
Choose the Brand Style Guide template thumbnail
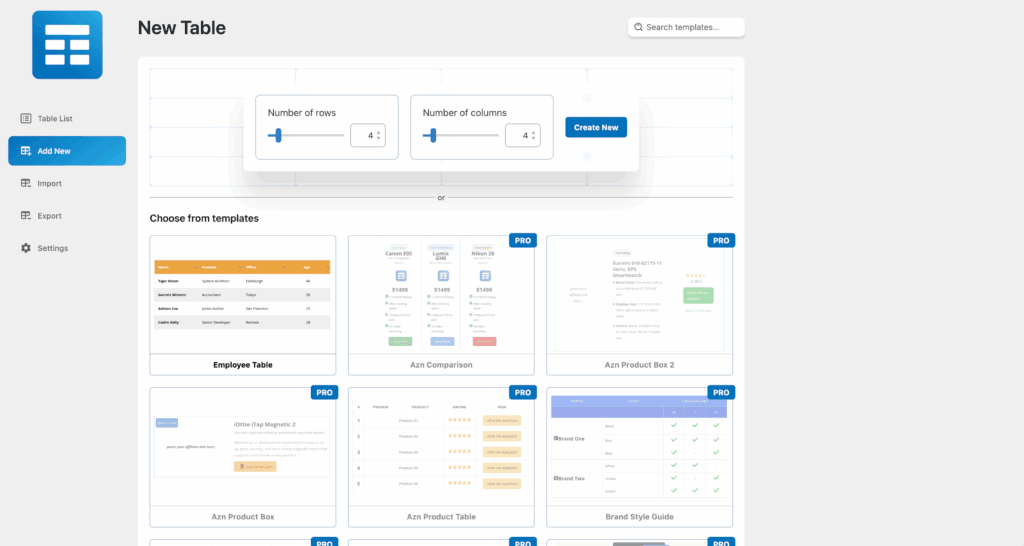639,447
